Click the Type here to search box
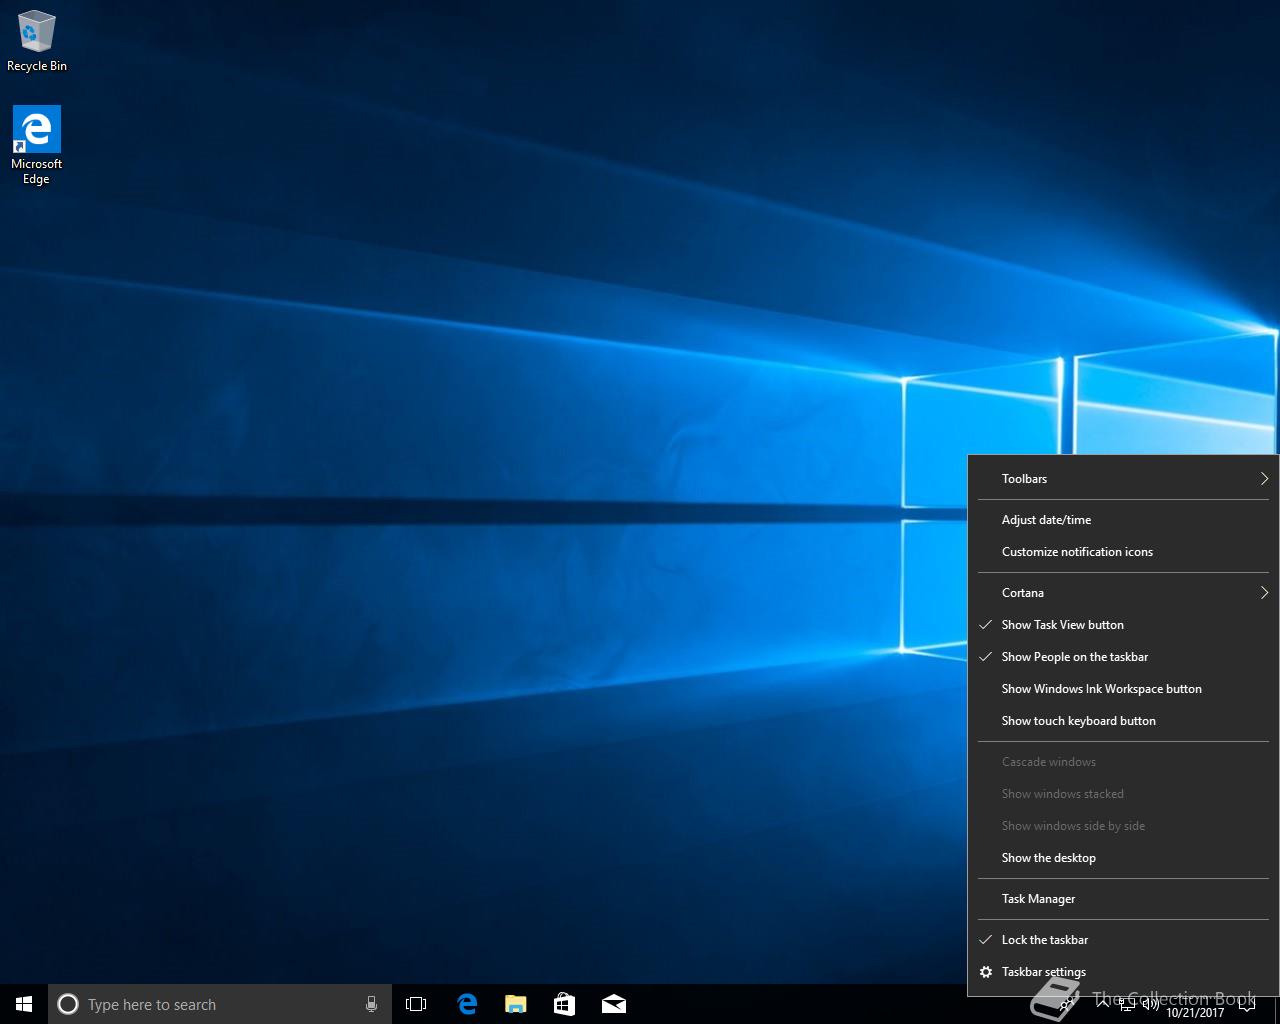Screen dimensions: 1280x1024 (220, 1004)
